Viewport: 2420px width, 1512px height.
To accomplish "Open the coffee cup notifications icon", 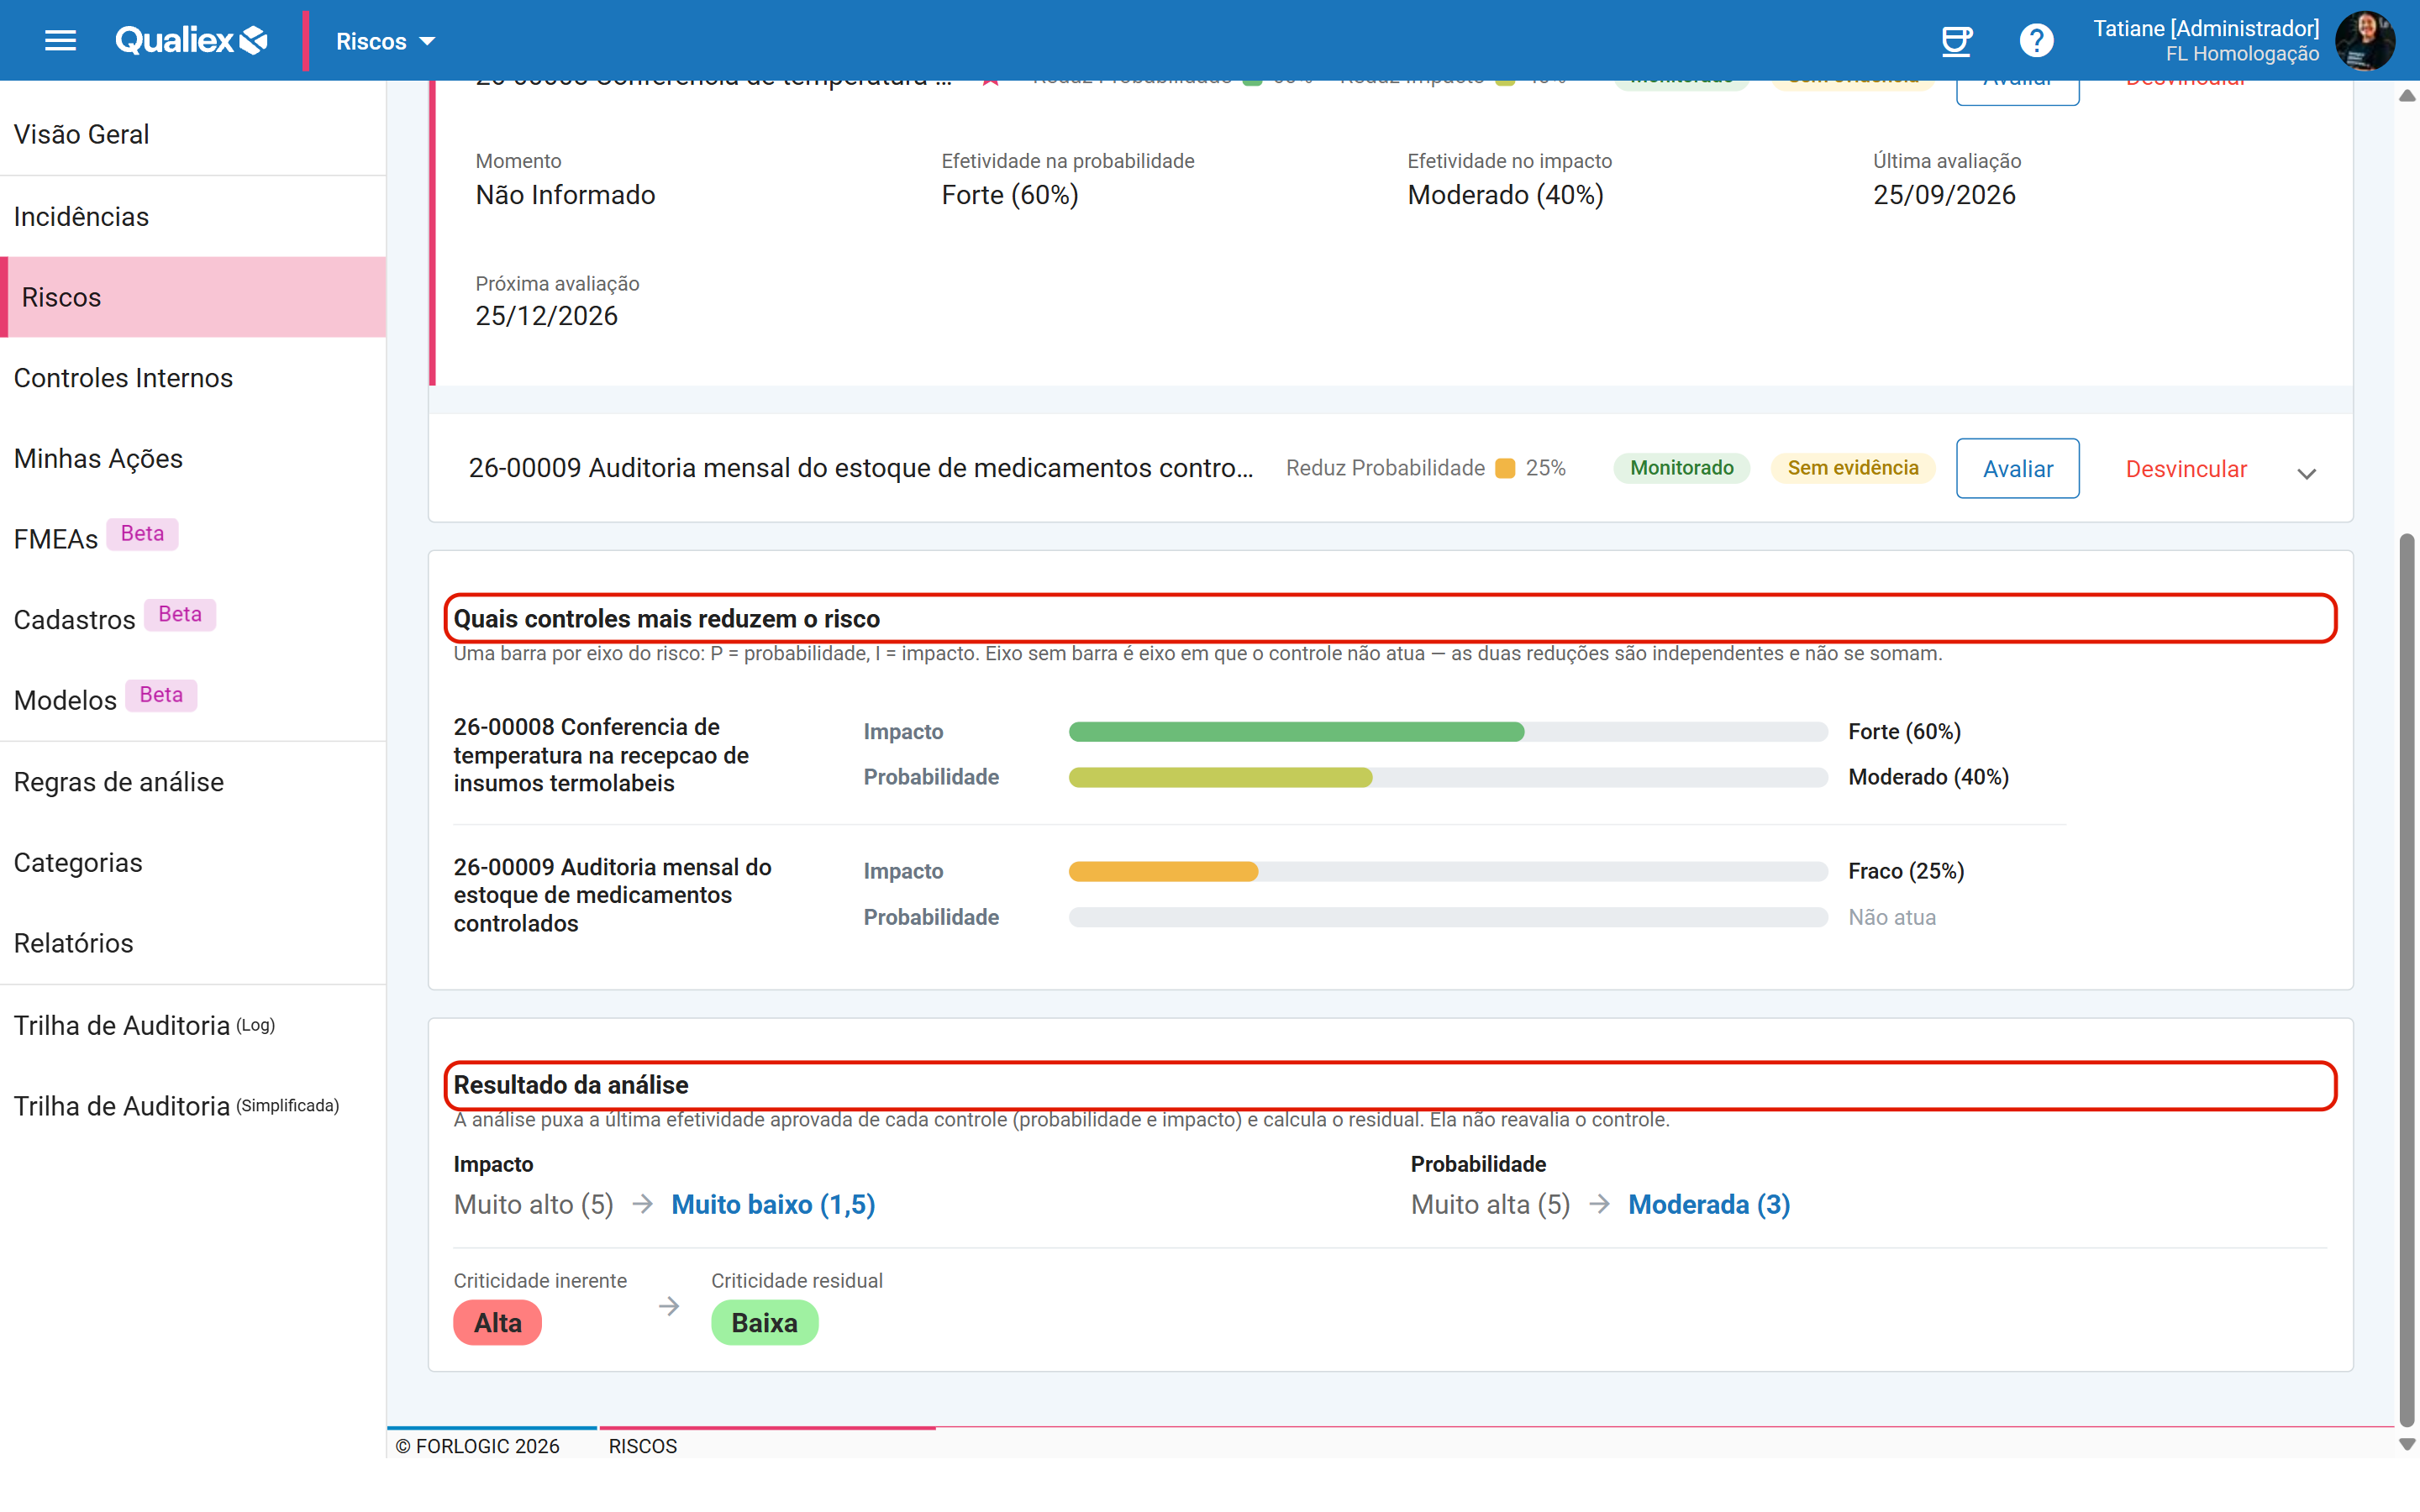I will tap(1955, 41).
